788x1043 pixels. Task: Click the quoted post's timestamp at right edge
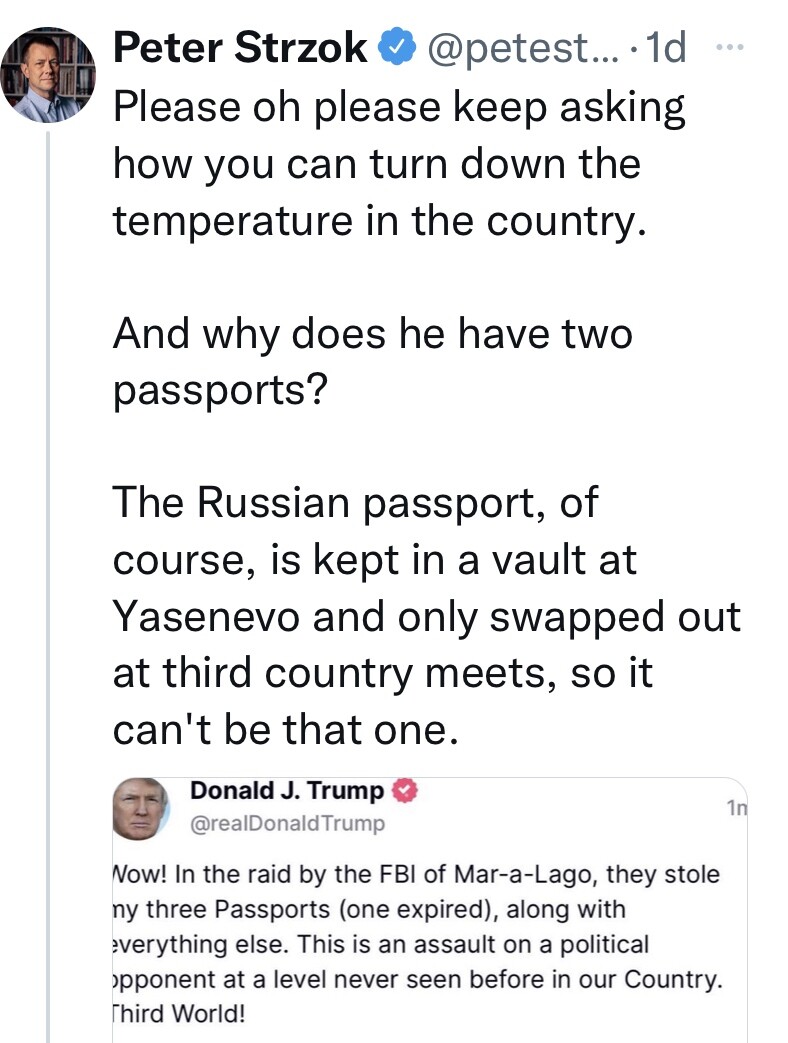737,808
